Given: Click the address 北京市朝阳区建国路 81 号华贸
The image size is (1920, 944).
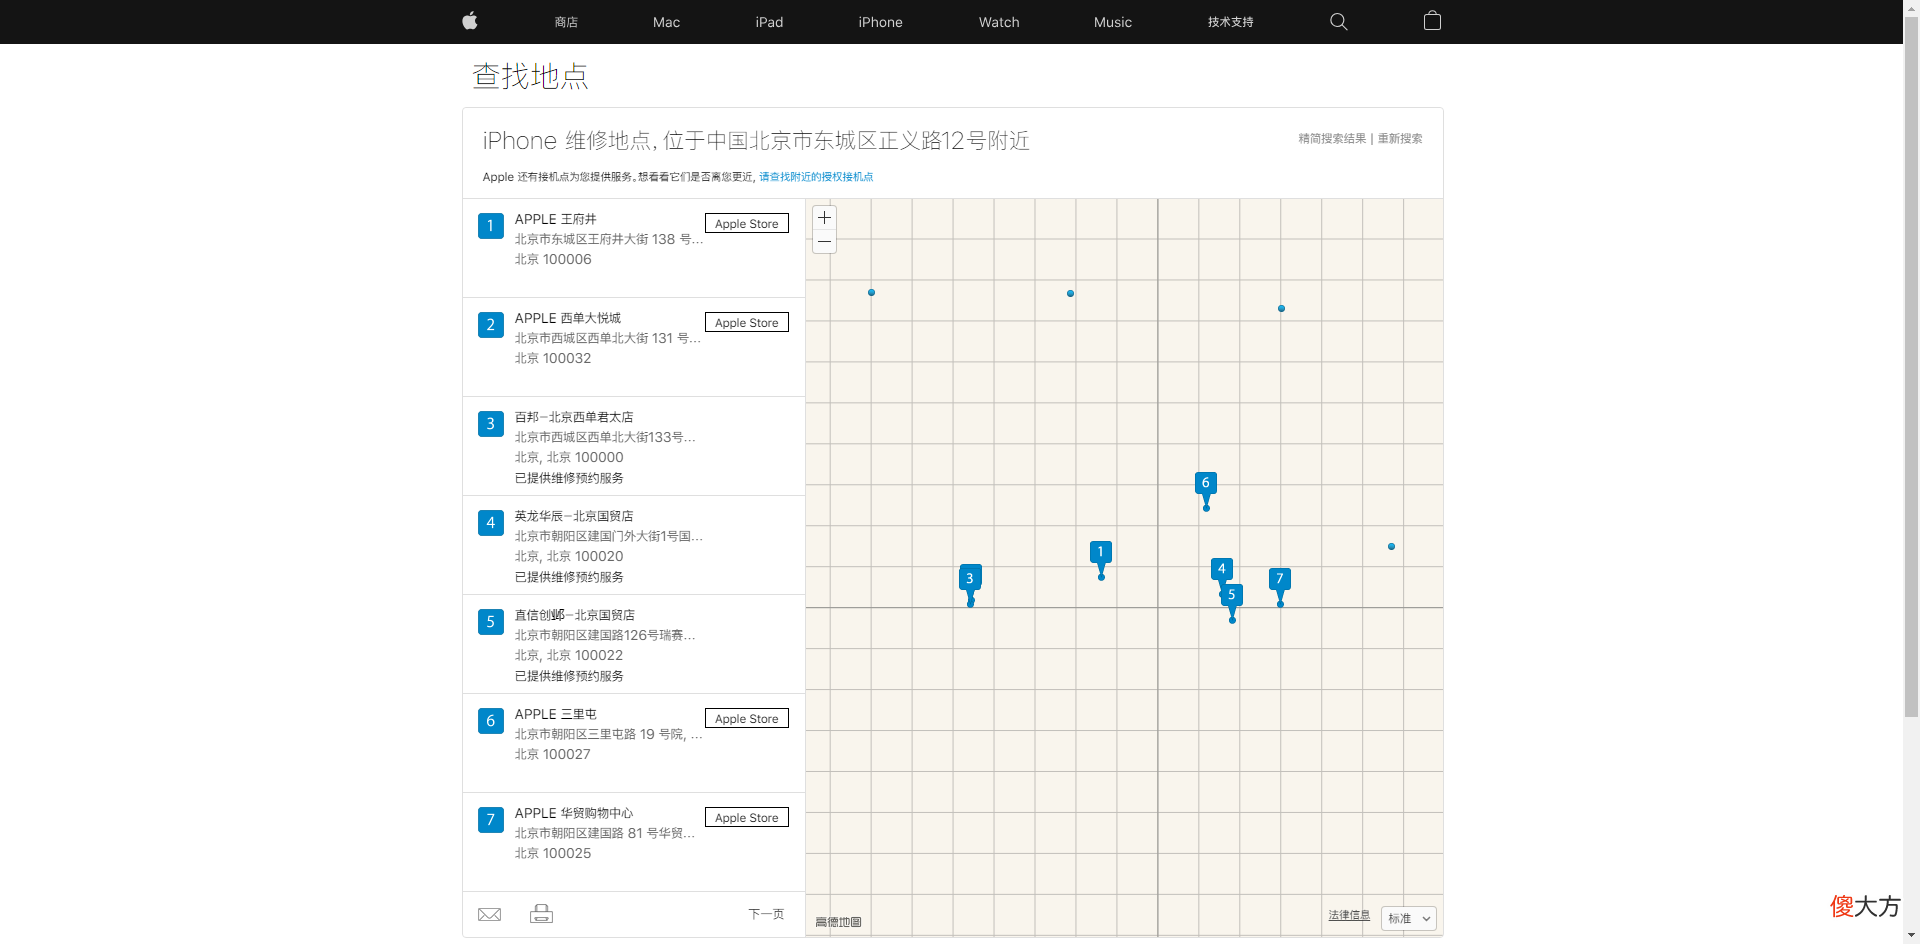Looking at the screenshot, I should [605, 833].
